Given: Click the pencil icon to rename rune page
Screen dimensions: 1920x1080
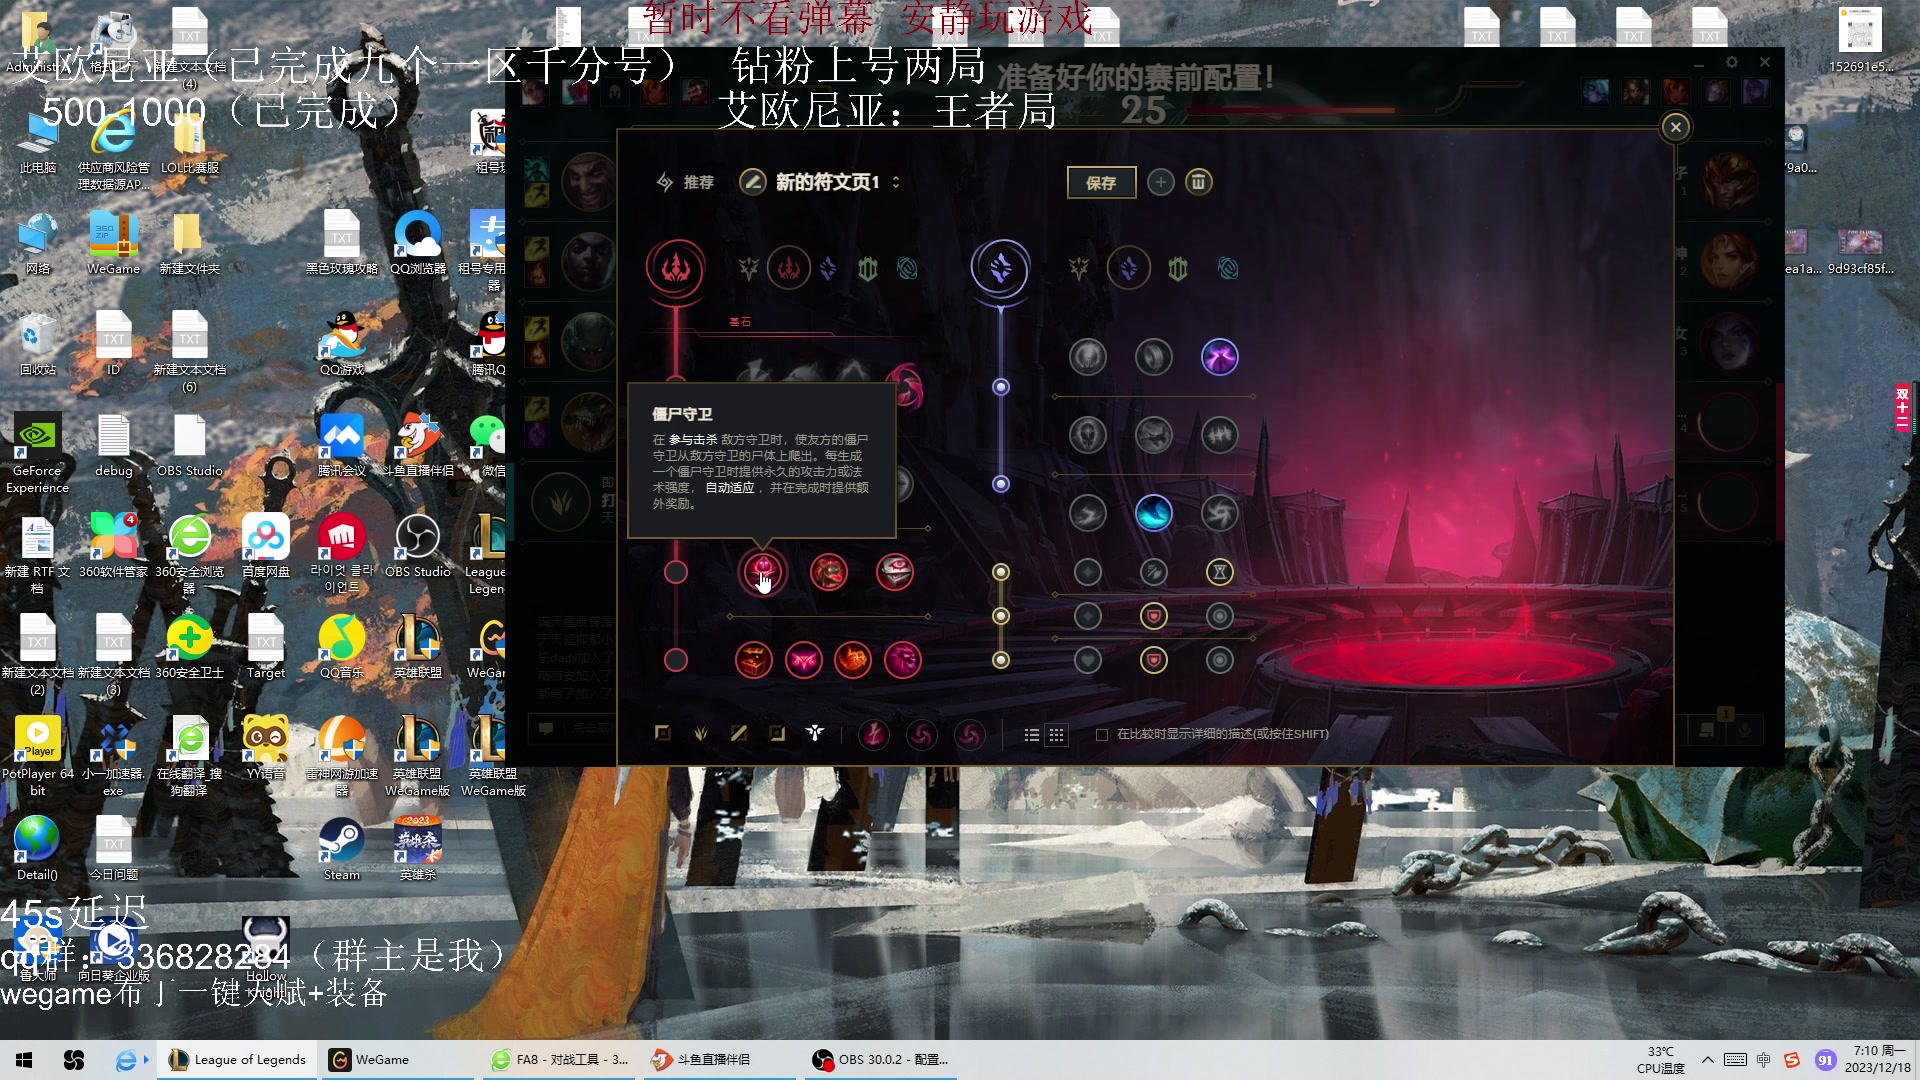Looking at the screenshot, I should [752, 182].
